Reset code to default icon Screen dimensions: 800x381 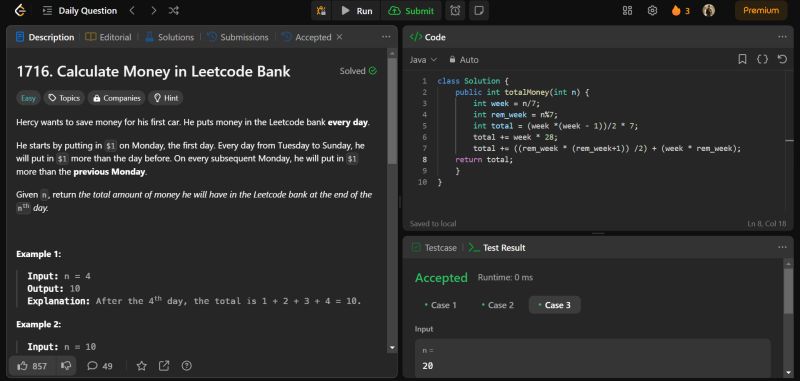[782, 59]
